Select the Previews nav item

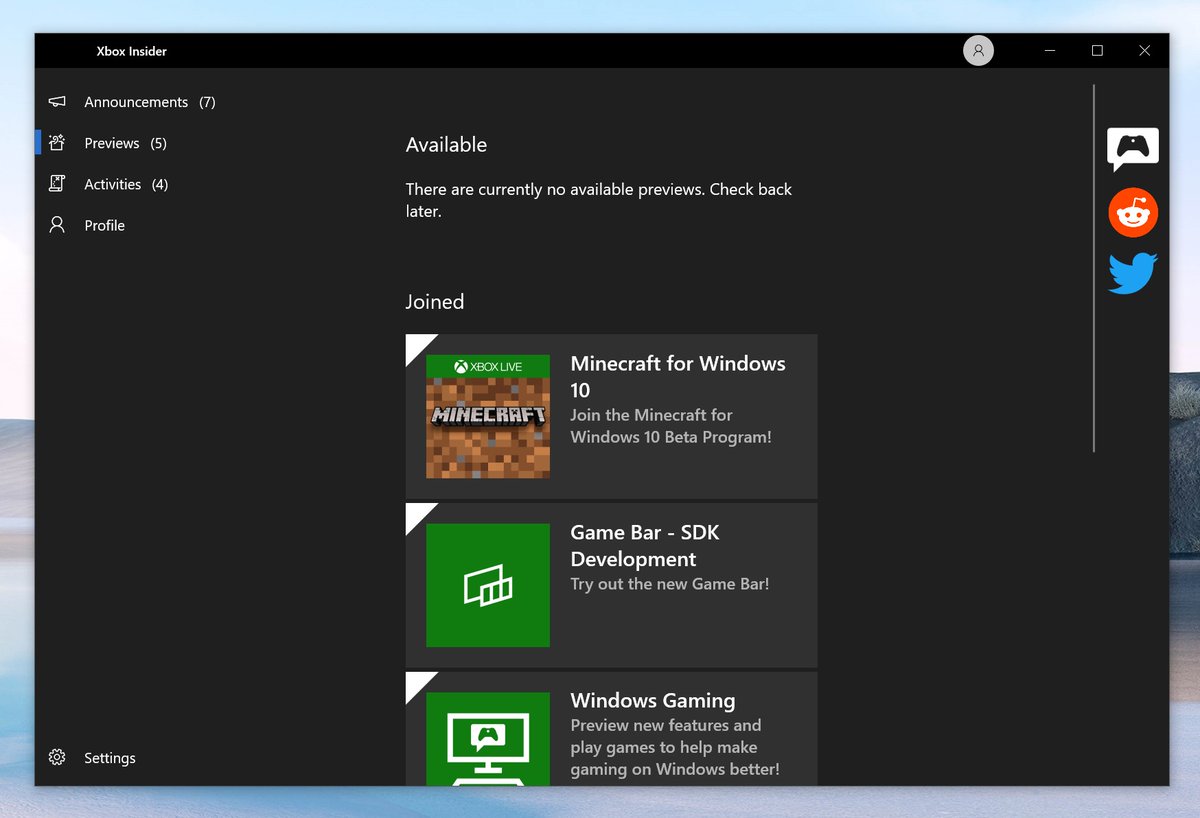click(125, 143)
